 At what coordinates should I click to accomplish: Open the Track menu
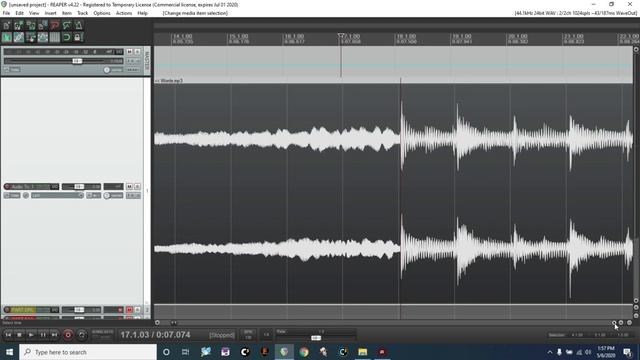click(x=82, y=13)
